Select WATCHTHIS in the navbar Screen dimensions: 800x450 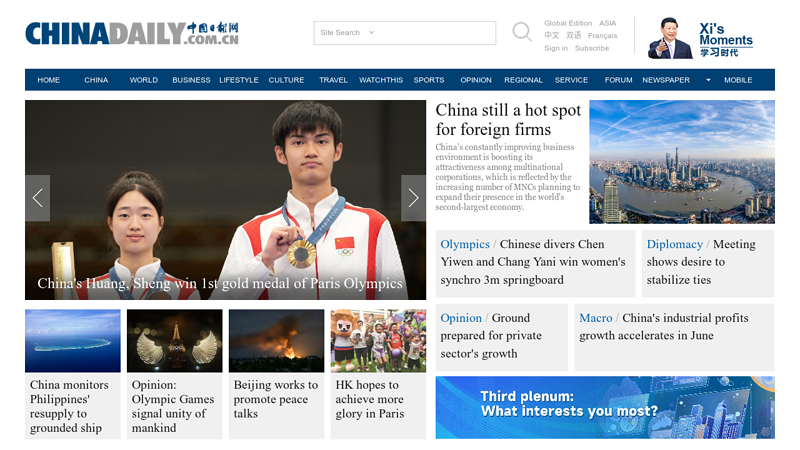pos(381,80)
